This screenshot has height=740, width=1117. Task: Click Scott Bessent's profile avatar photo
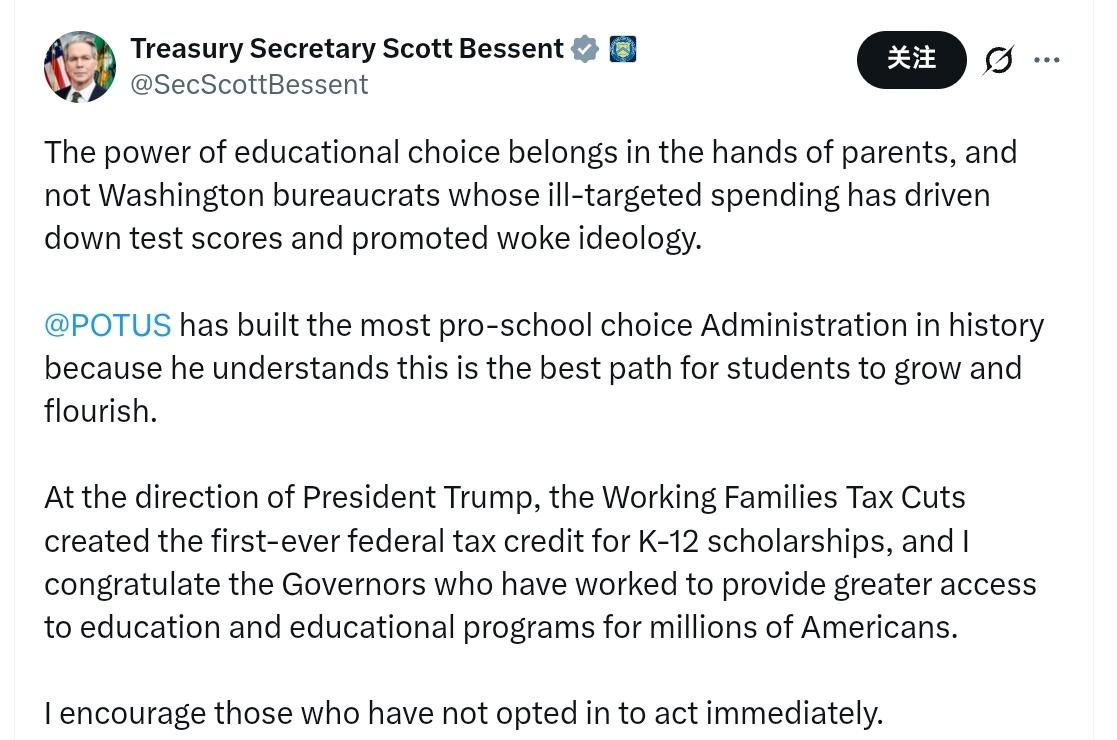(79, 66)
